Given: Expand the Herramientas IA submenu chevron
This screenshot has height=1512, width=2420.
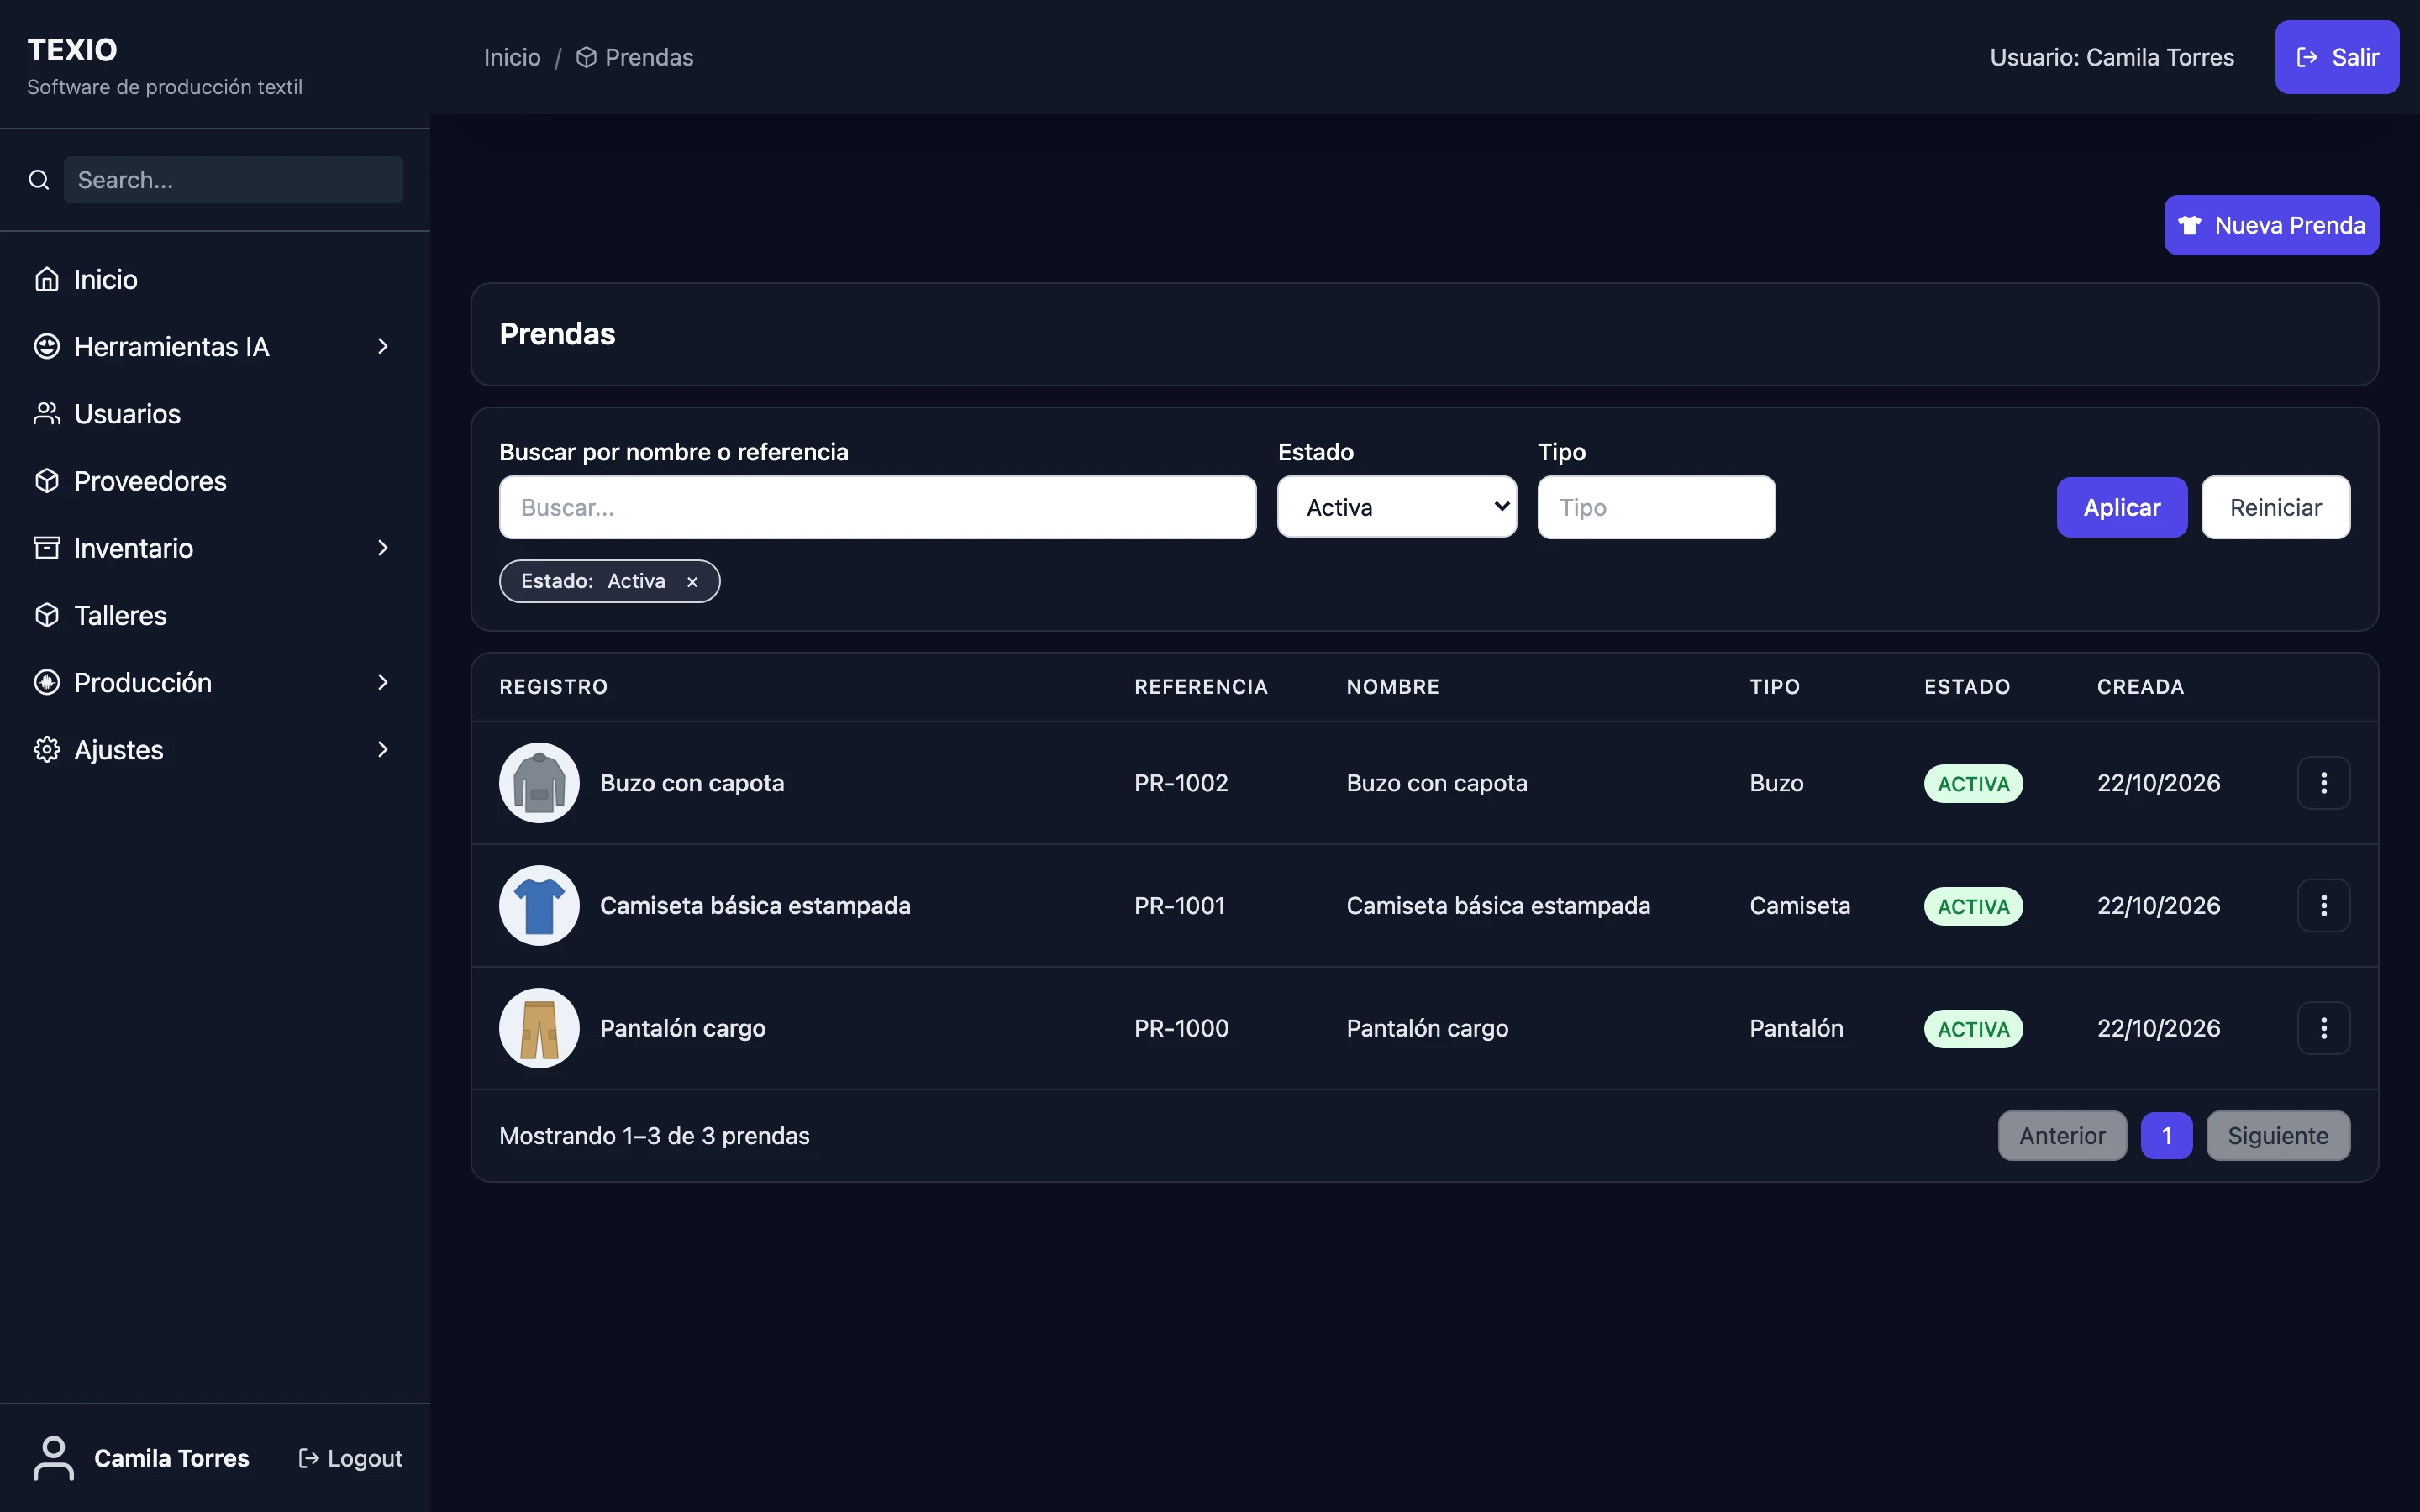Looking at the screenshot, I should coord(383,346).
